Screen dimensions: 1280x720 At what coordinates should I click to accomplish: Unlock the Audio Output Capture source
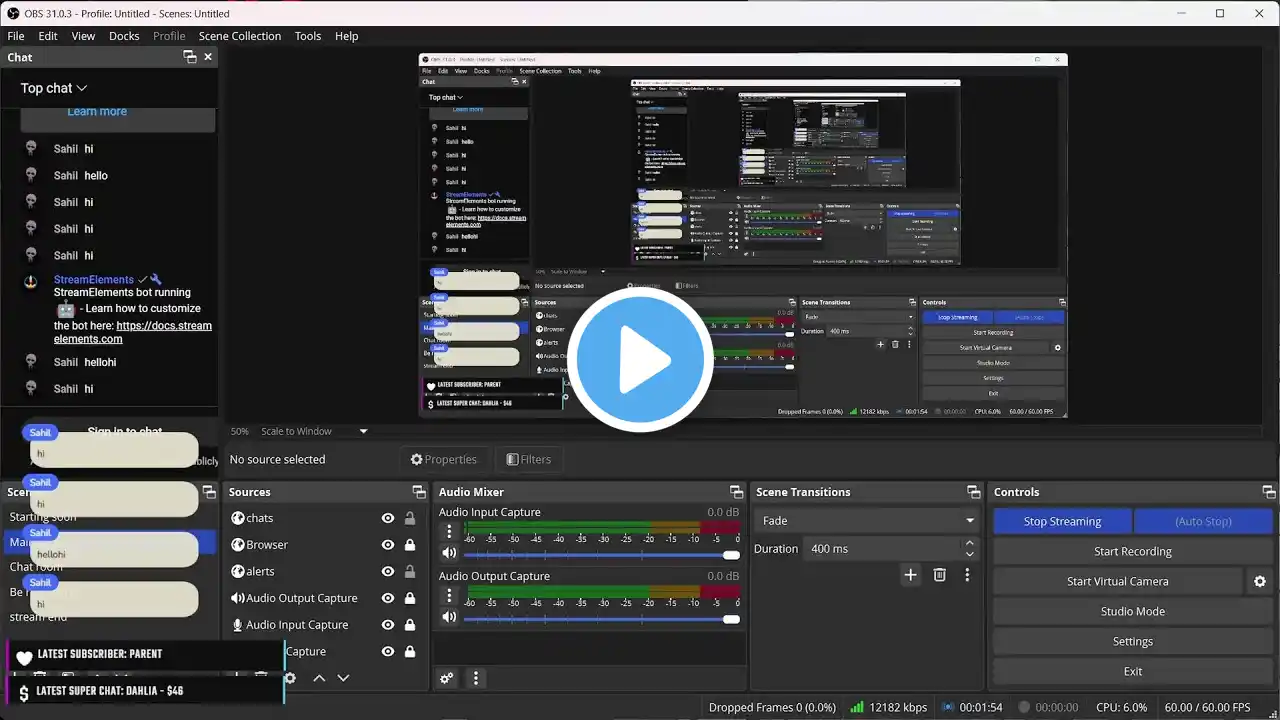click(x=410, y=598)
